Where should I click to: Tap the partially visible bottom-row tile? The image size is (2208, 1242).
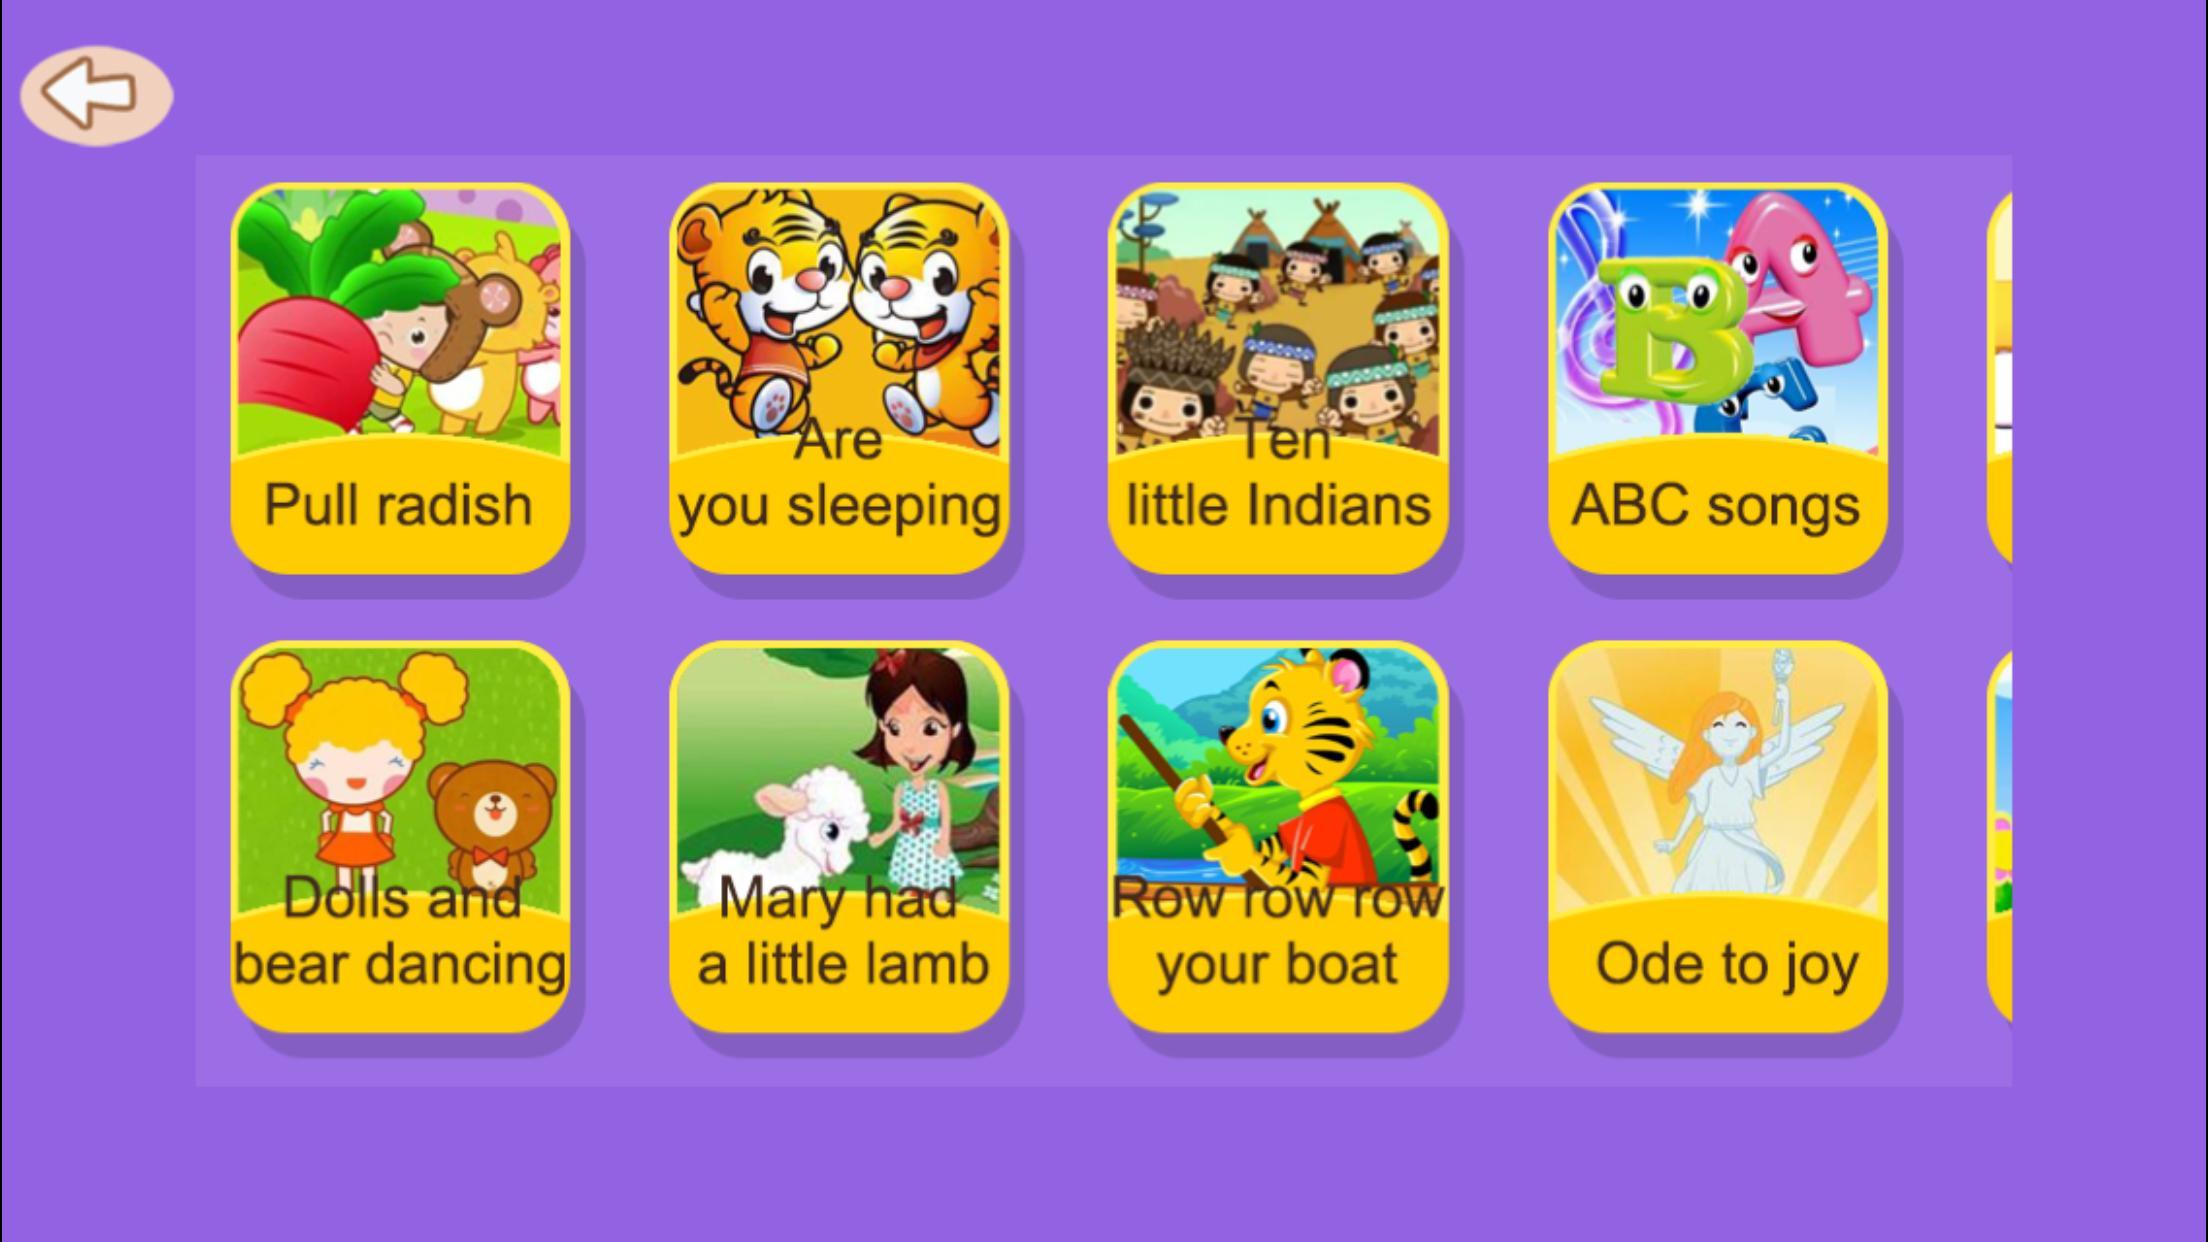(2000, 836)
